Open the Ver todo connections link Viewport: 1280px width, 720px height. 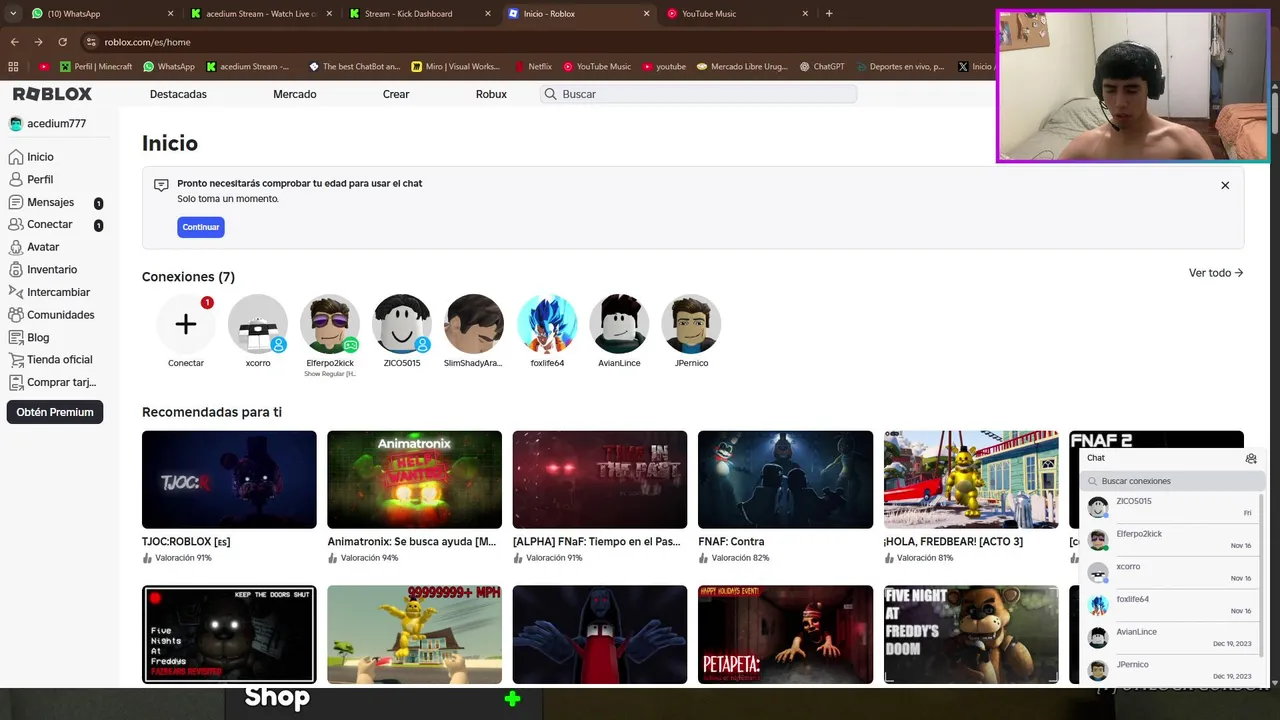[x=1216, y=273]
